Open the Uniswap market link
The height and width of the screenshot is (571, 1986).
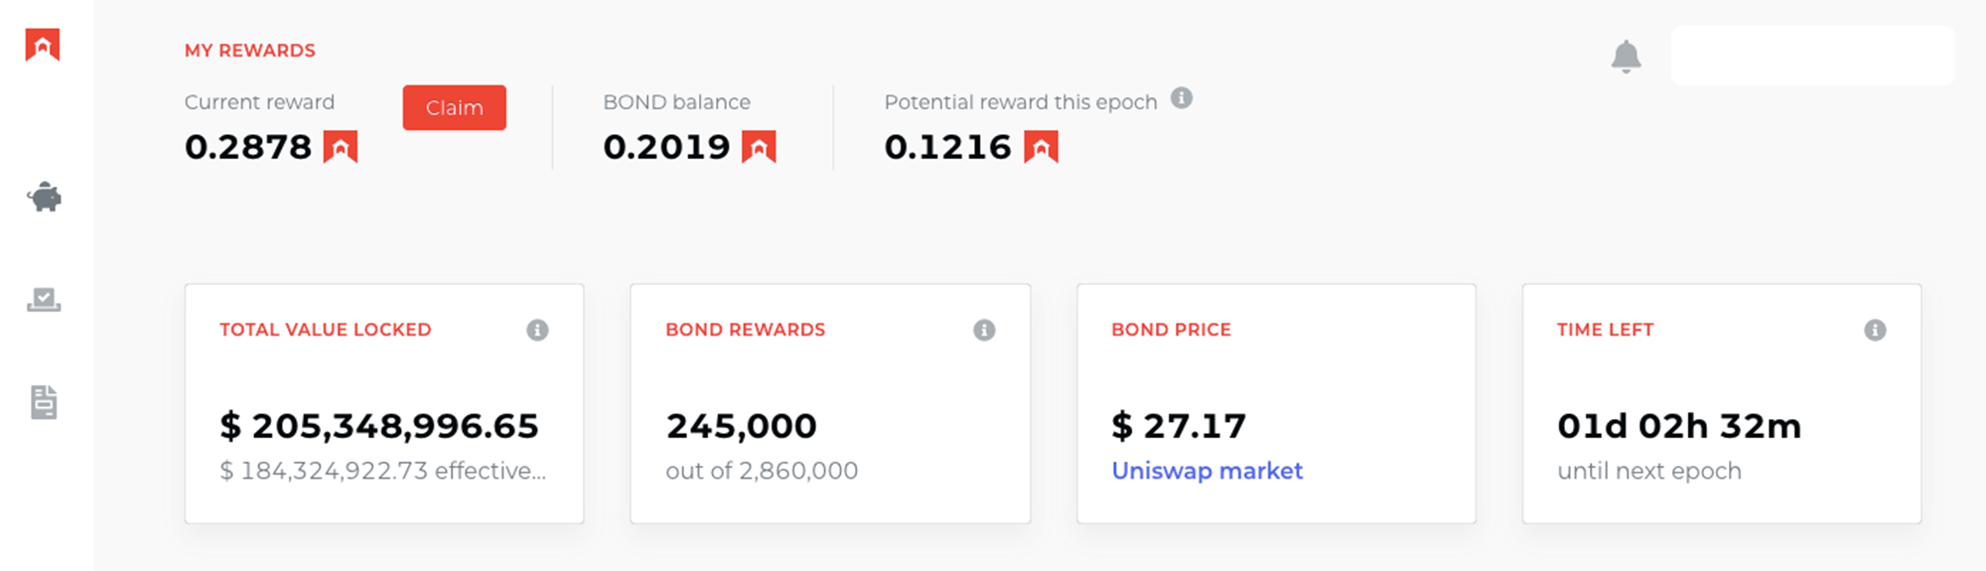1207,471
